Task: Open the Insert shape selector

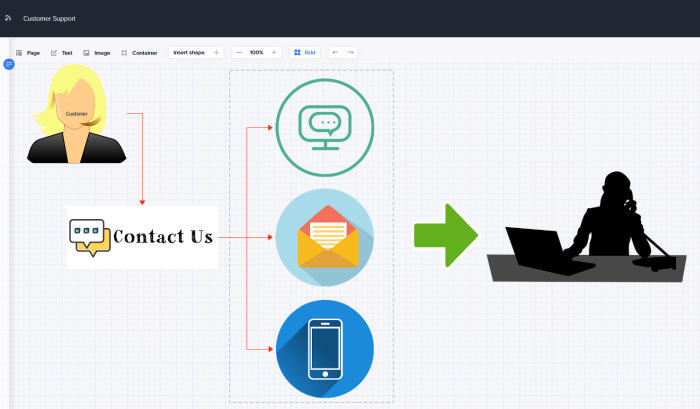Action: [189, 53]
